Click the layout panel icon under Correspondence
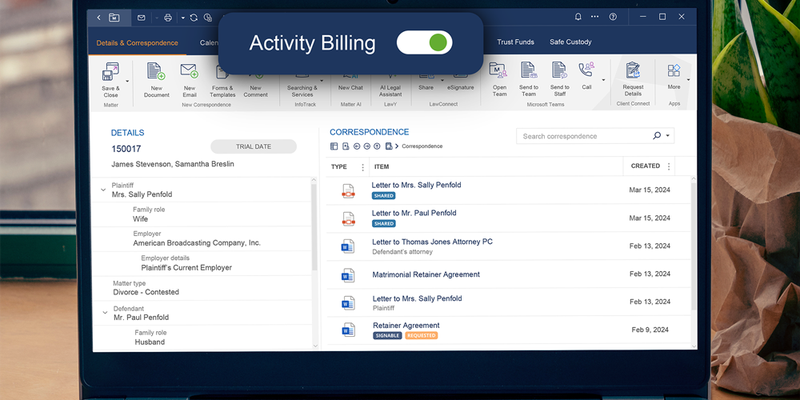The image size is (800, 400). (x=334, y=146)
